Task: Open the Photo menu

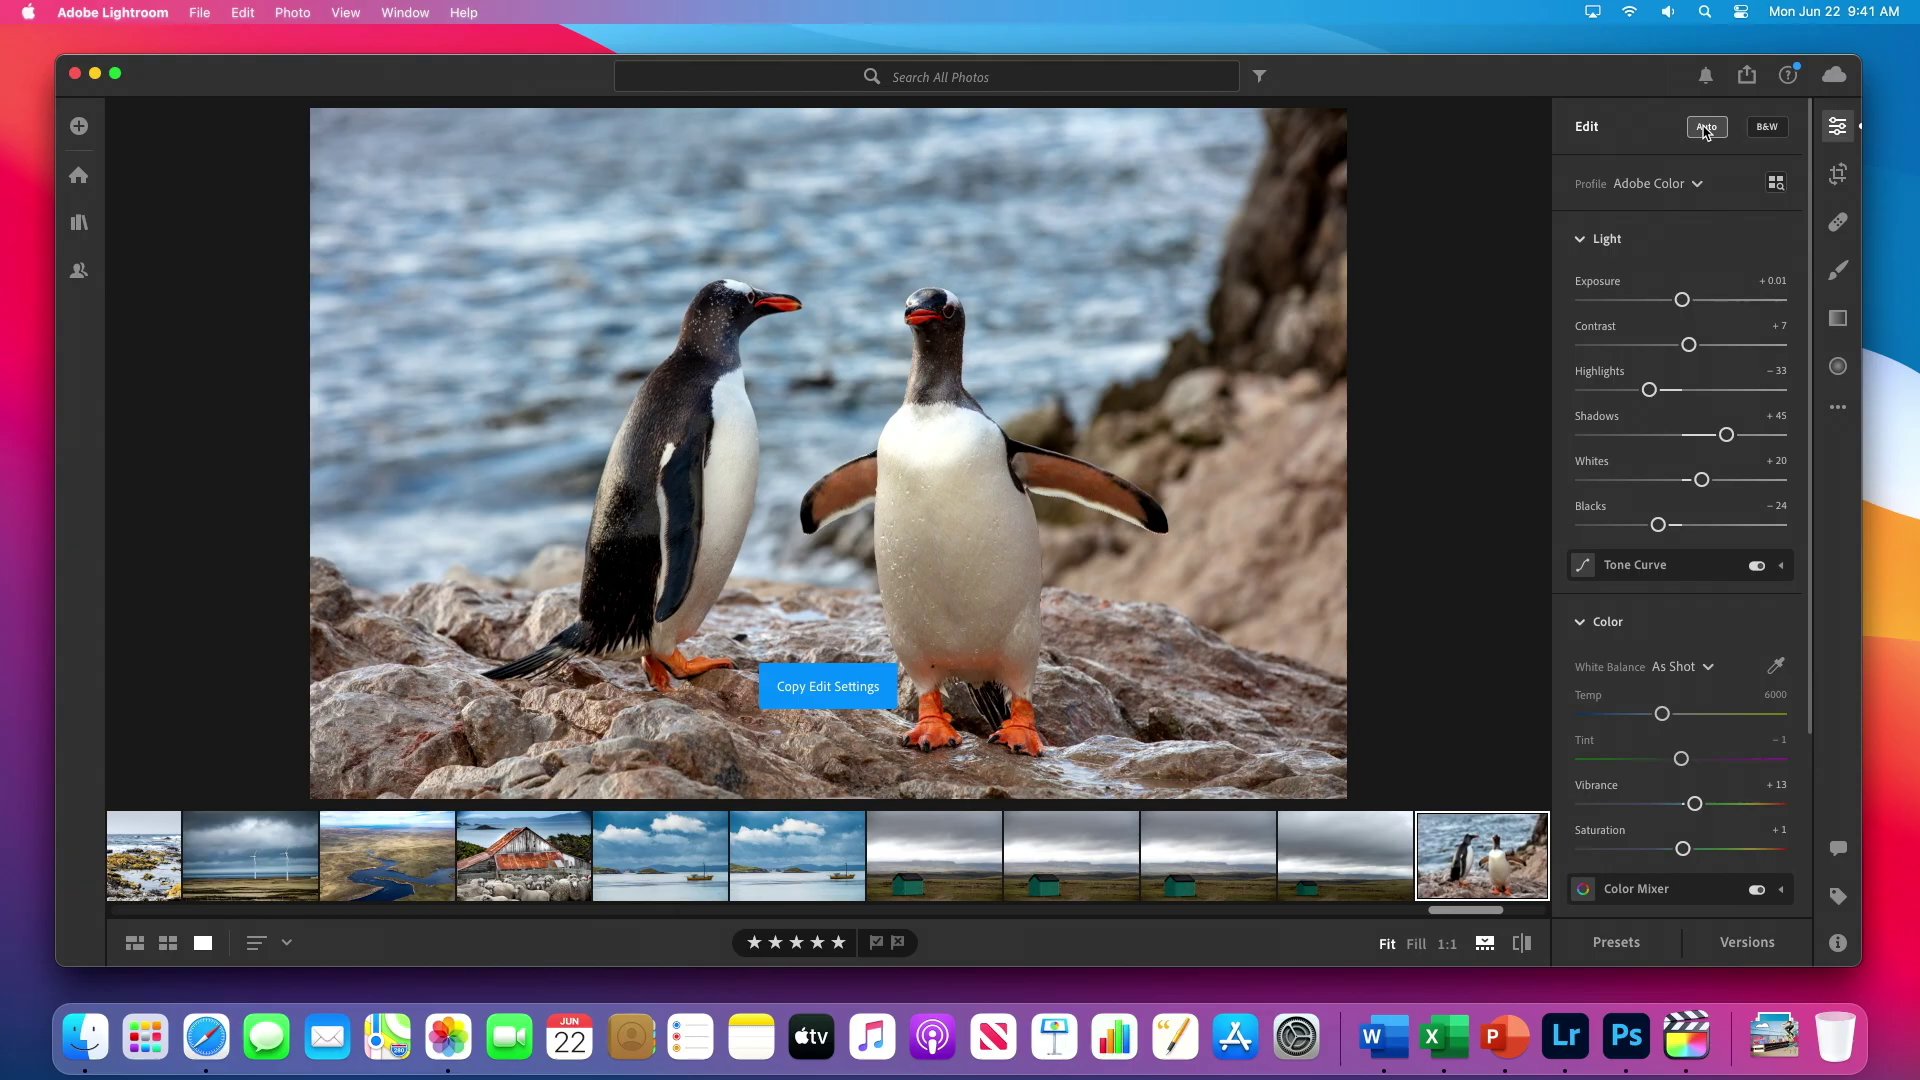Action: [292, 12]
